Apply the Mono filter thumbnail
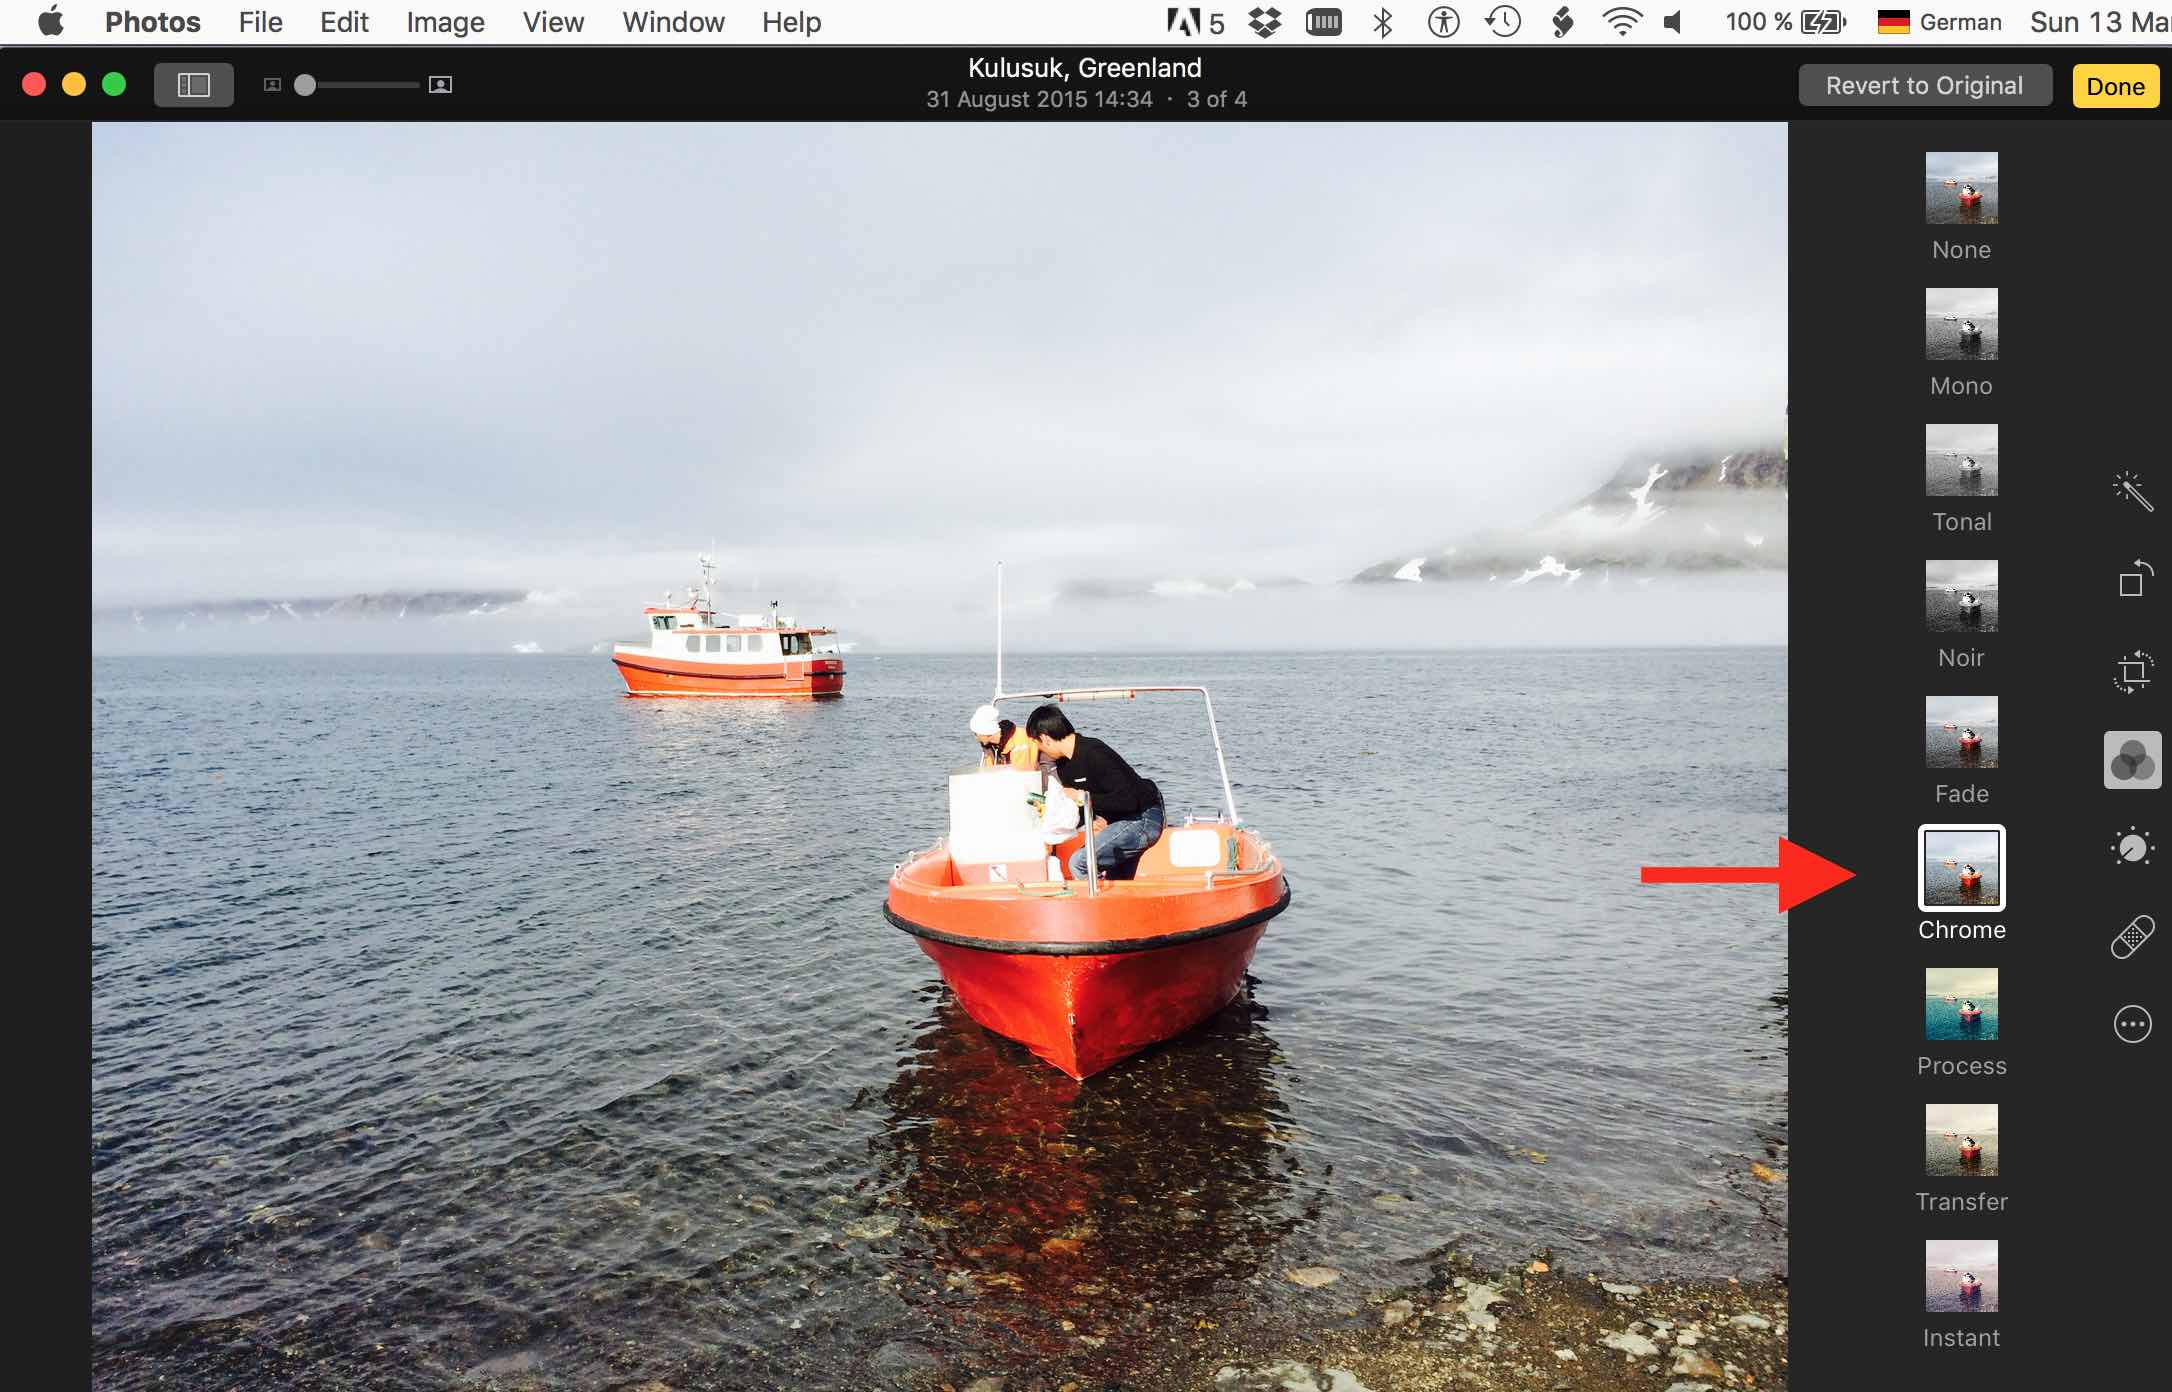 1961,324
